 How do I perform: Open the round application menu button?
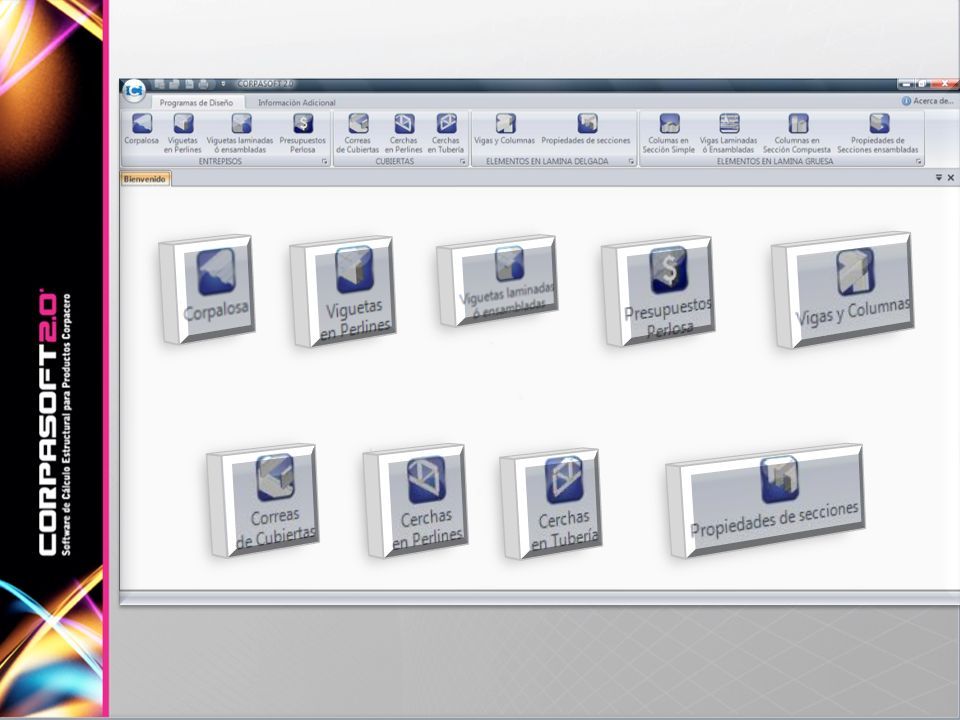tap(134, 91)
